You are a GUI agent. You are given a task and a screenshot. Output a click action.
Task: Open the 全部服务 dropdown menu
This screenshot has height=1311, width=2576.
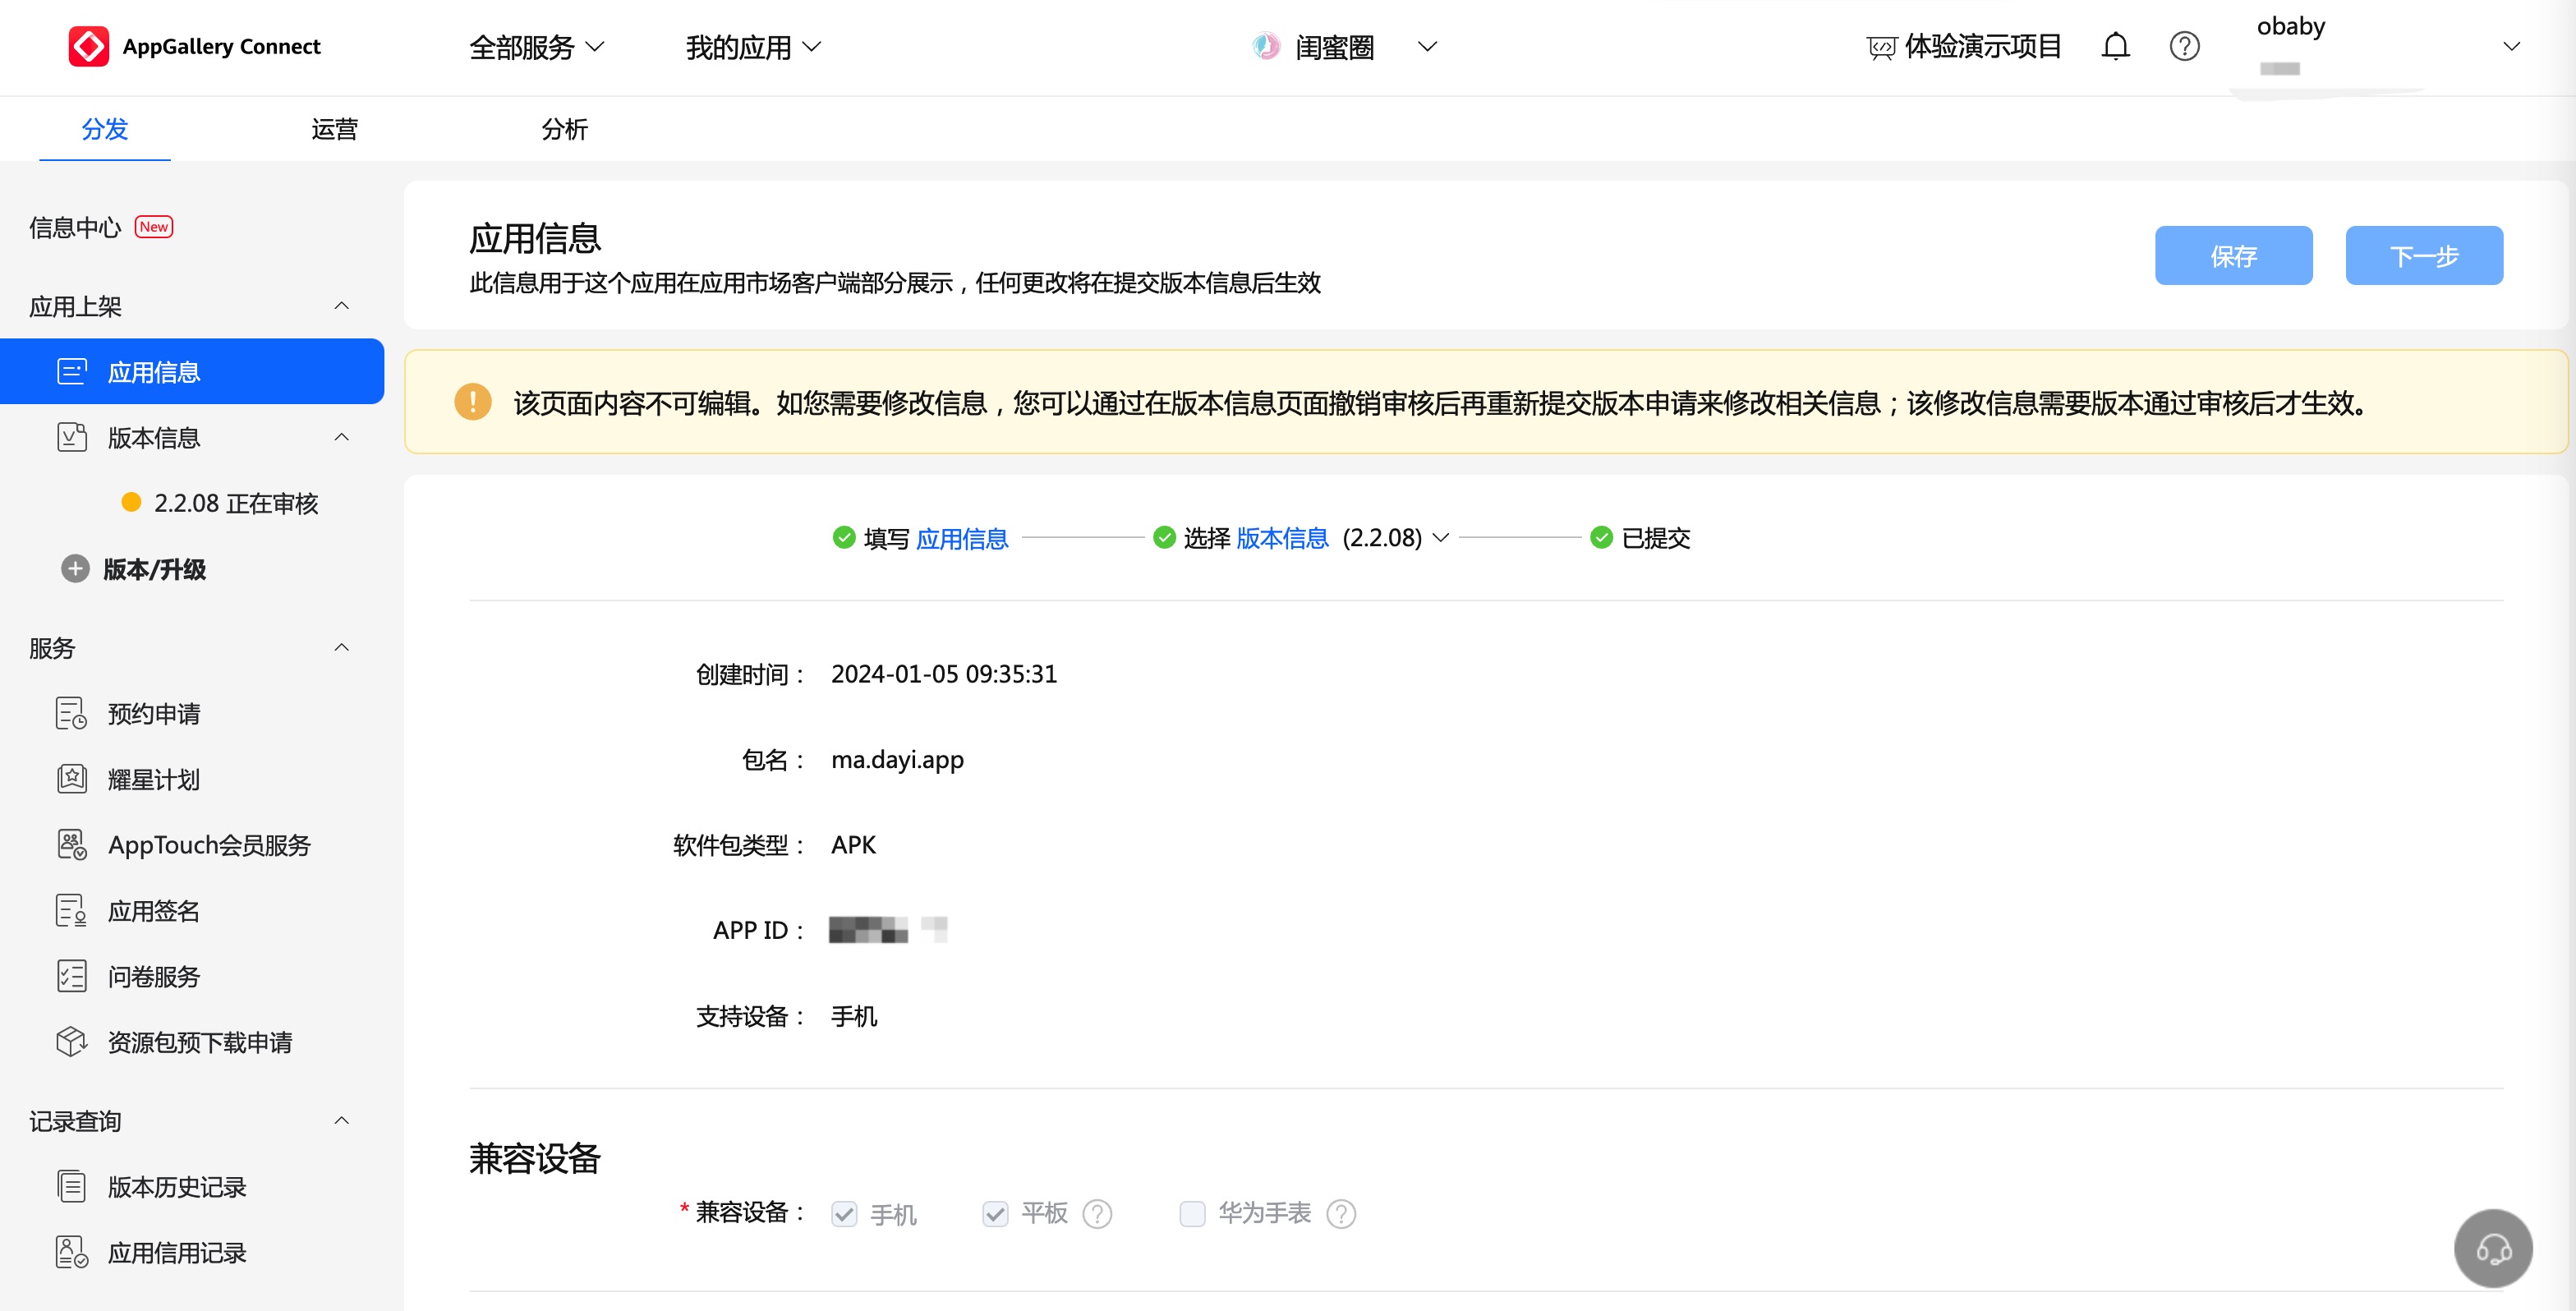(x=536, y=47)
